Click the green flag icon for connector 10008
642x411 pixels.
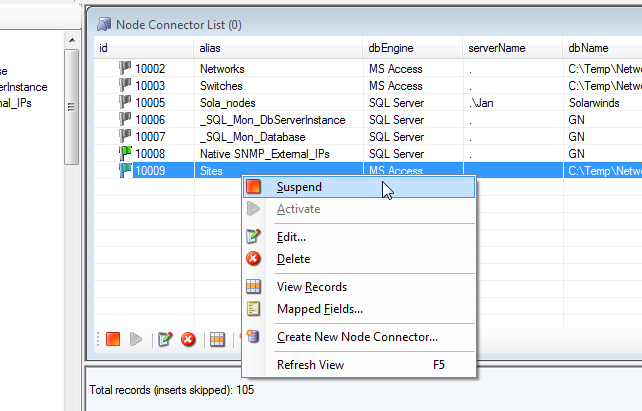(x=125, y=154)
